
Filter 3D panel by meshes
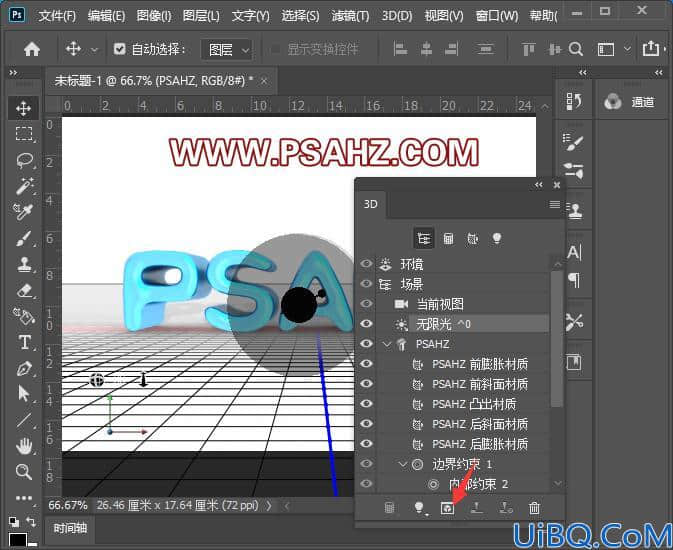point(448,238)
